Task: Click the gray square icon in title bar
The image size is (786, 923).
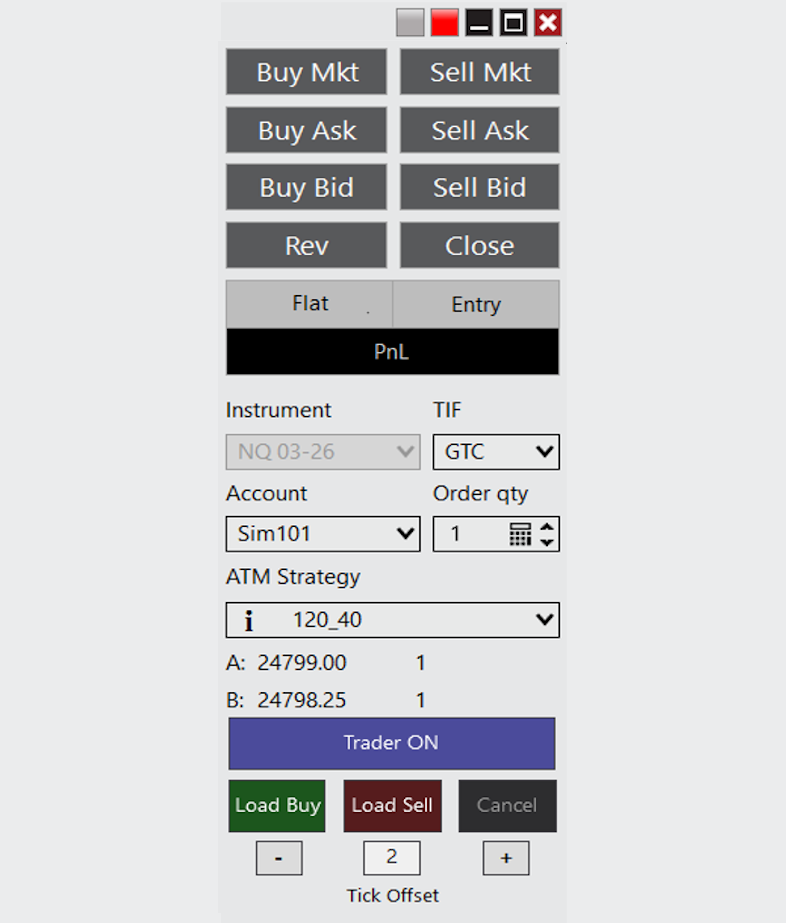Action: (410, 22)
